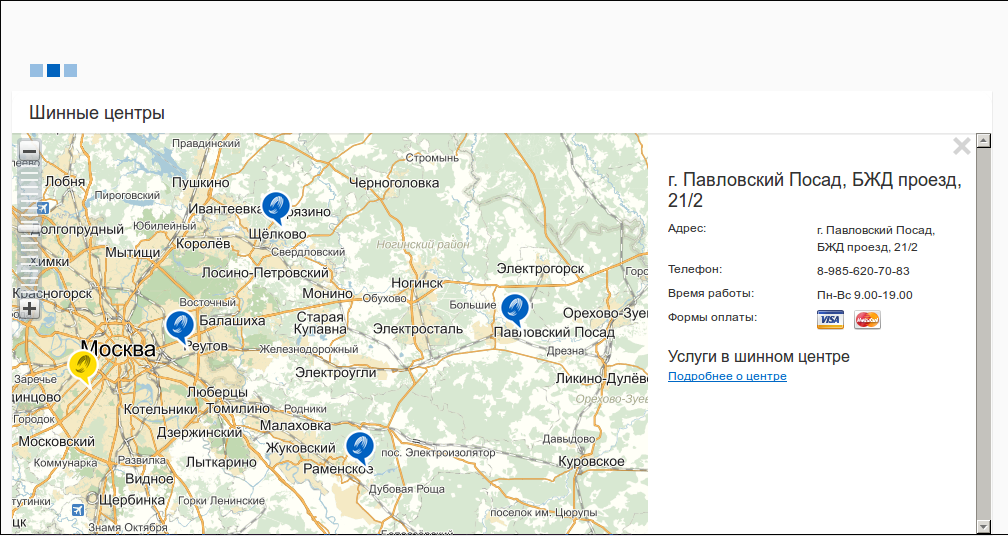Click the vertical scrollbar track of the panel
This screenshot has height=536, width=1008.
(982, 333)
